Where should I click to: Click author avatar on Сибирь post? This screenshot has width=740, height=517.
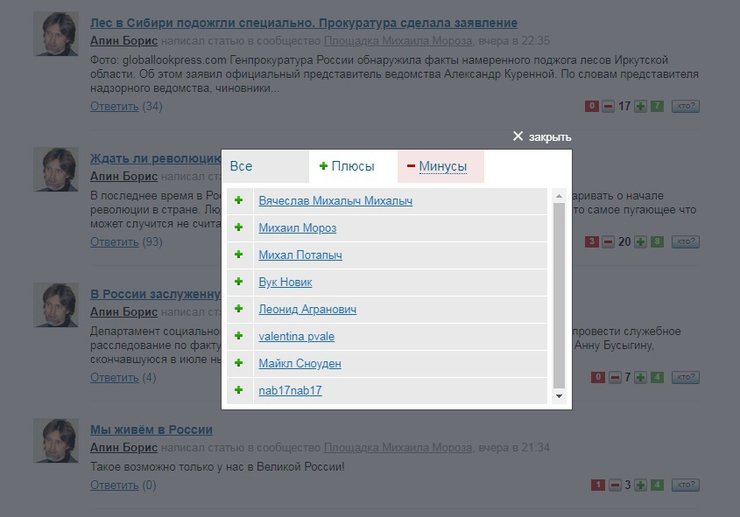click(56, 34)
